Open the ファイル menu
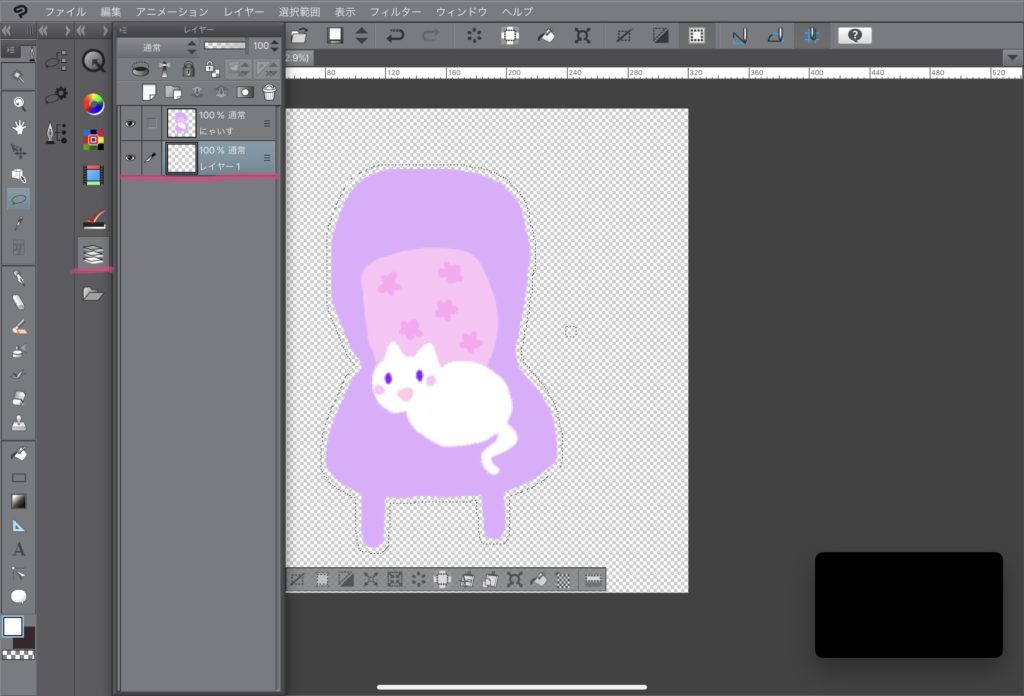This screenshot has width=1024, height=696. [x=65, y=11]
